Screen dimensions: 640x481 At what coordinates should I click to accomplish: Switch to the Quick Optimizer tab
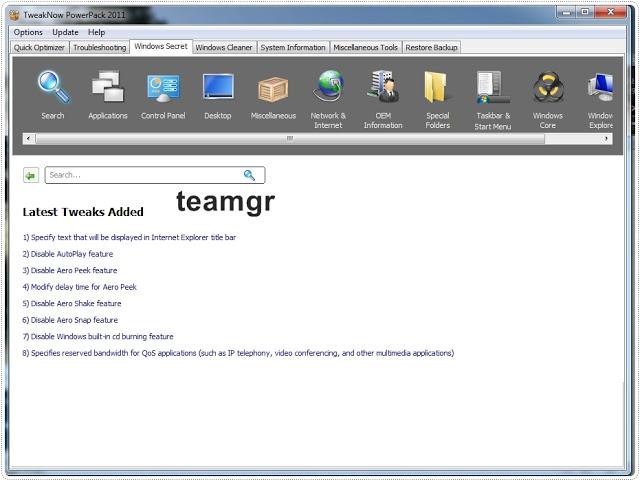[39, 47]
